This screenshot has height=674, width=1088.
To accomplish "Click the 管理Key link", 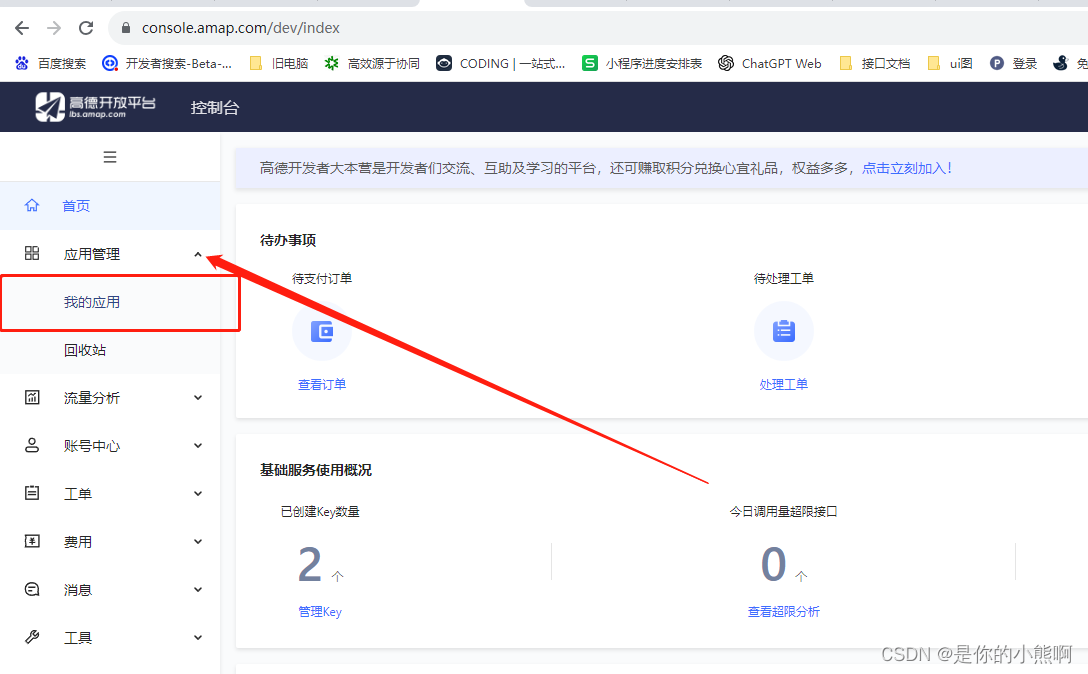I will click(x=320, y=611).
